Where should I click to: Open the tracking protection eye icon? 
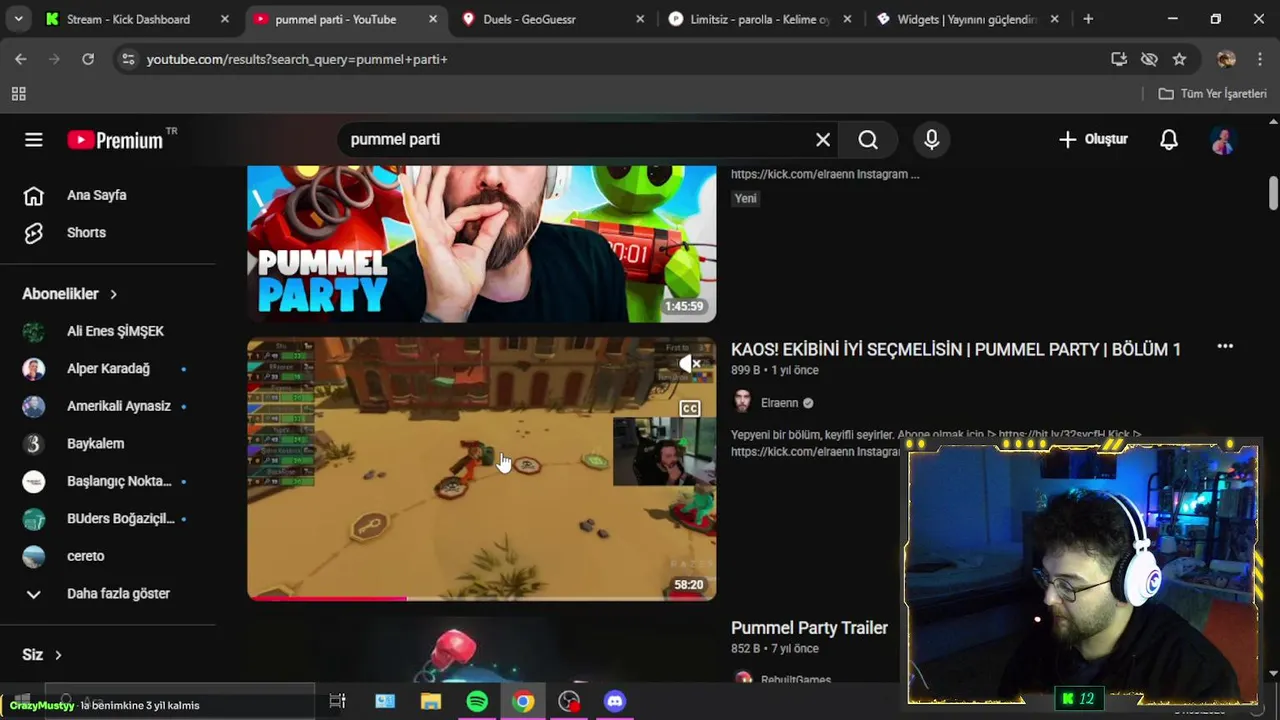coord(1149,59)
